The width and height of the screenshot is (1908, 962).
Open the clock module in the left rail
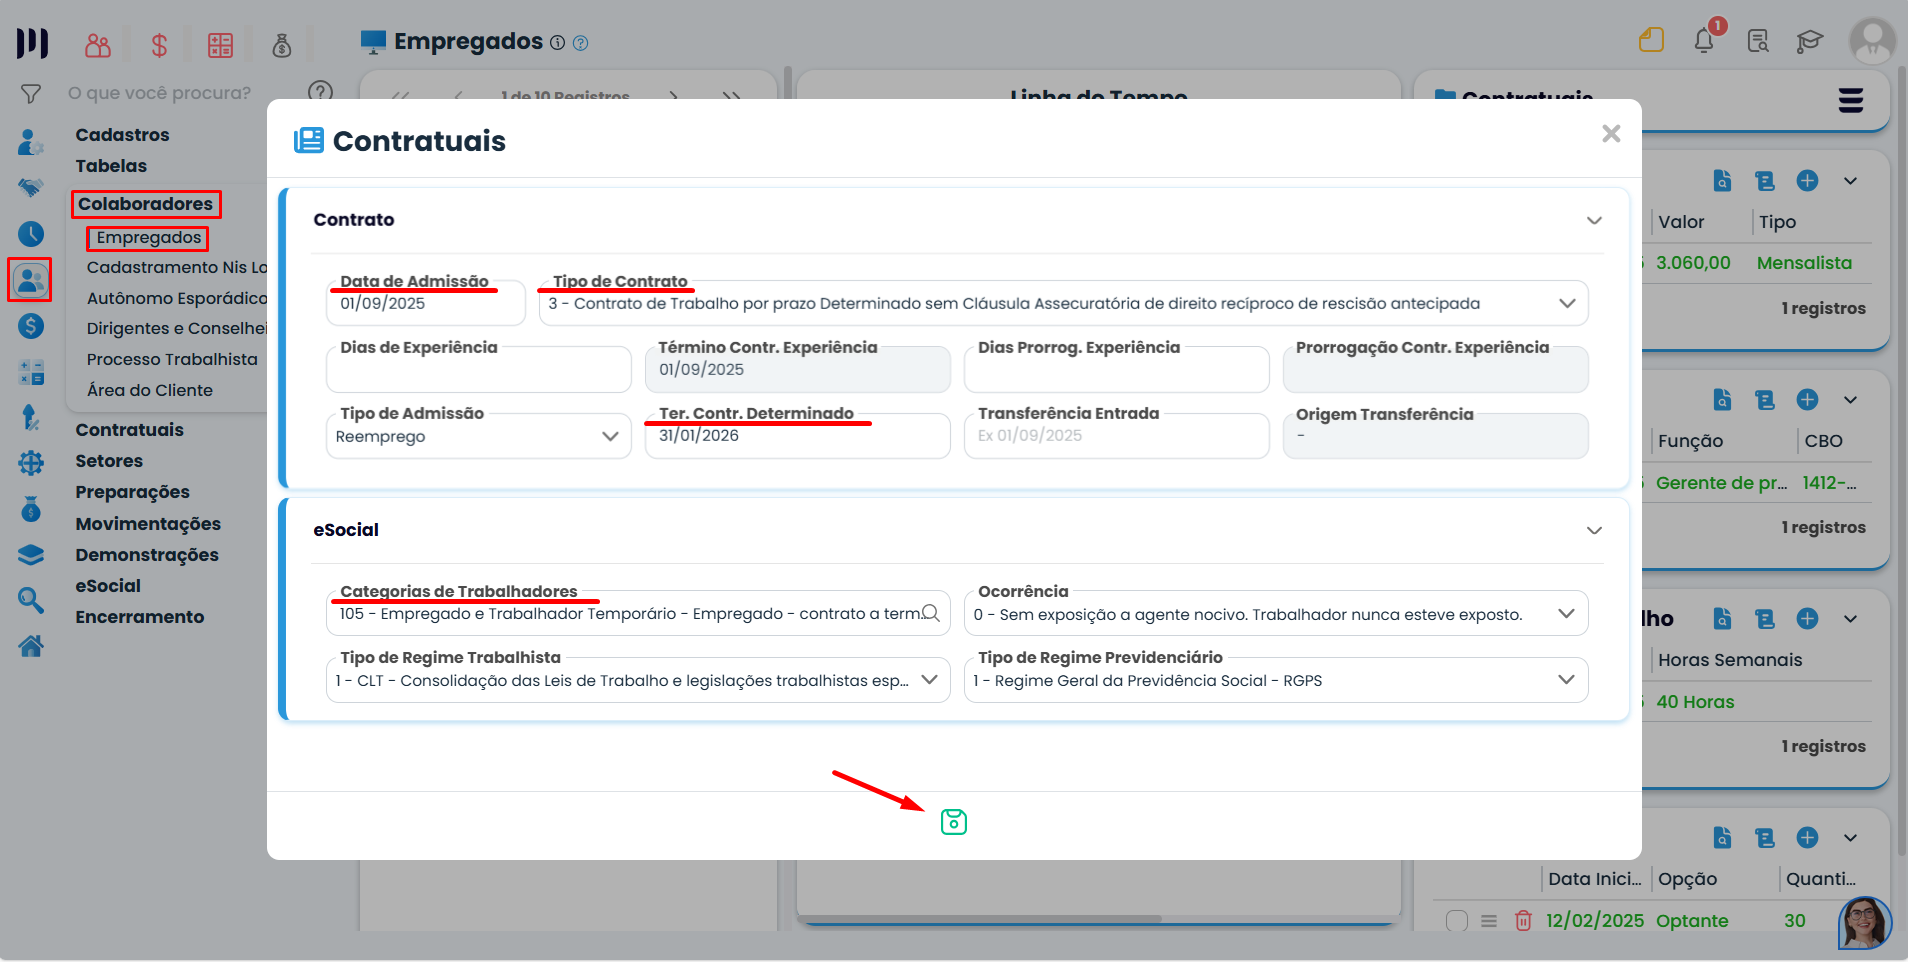click(31, 234)
